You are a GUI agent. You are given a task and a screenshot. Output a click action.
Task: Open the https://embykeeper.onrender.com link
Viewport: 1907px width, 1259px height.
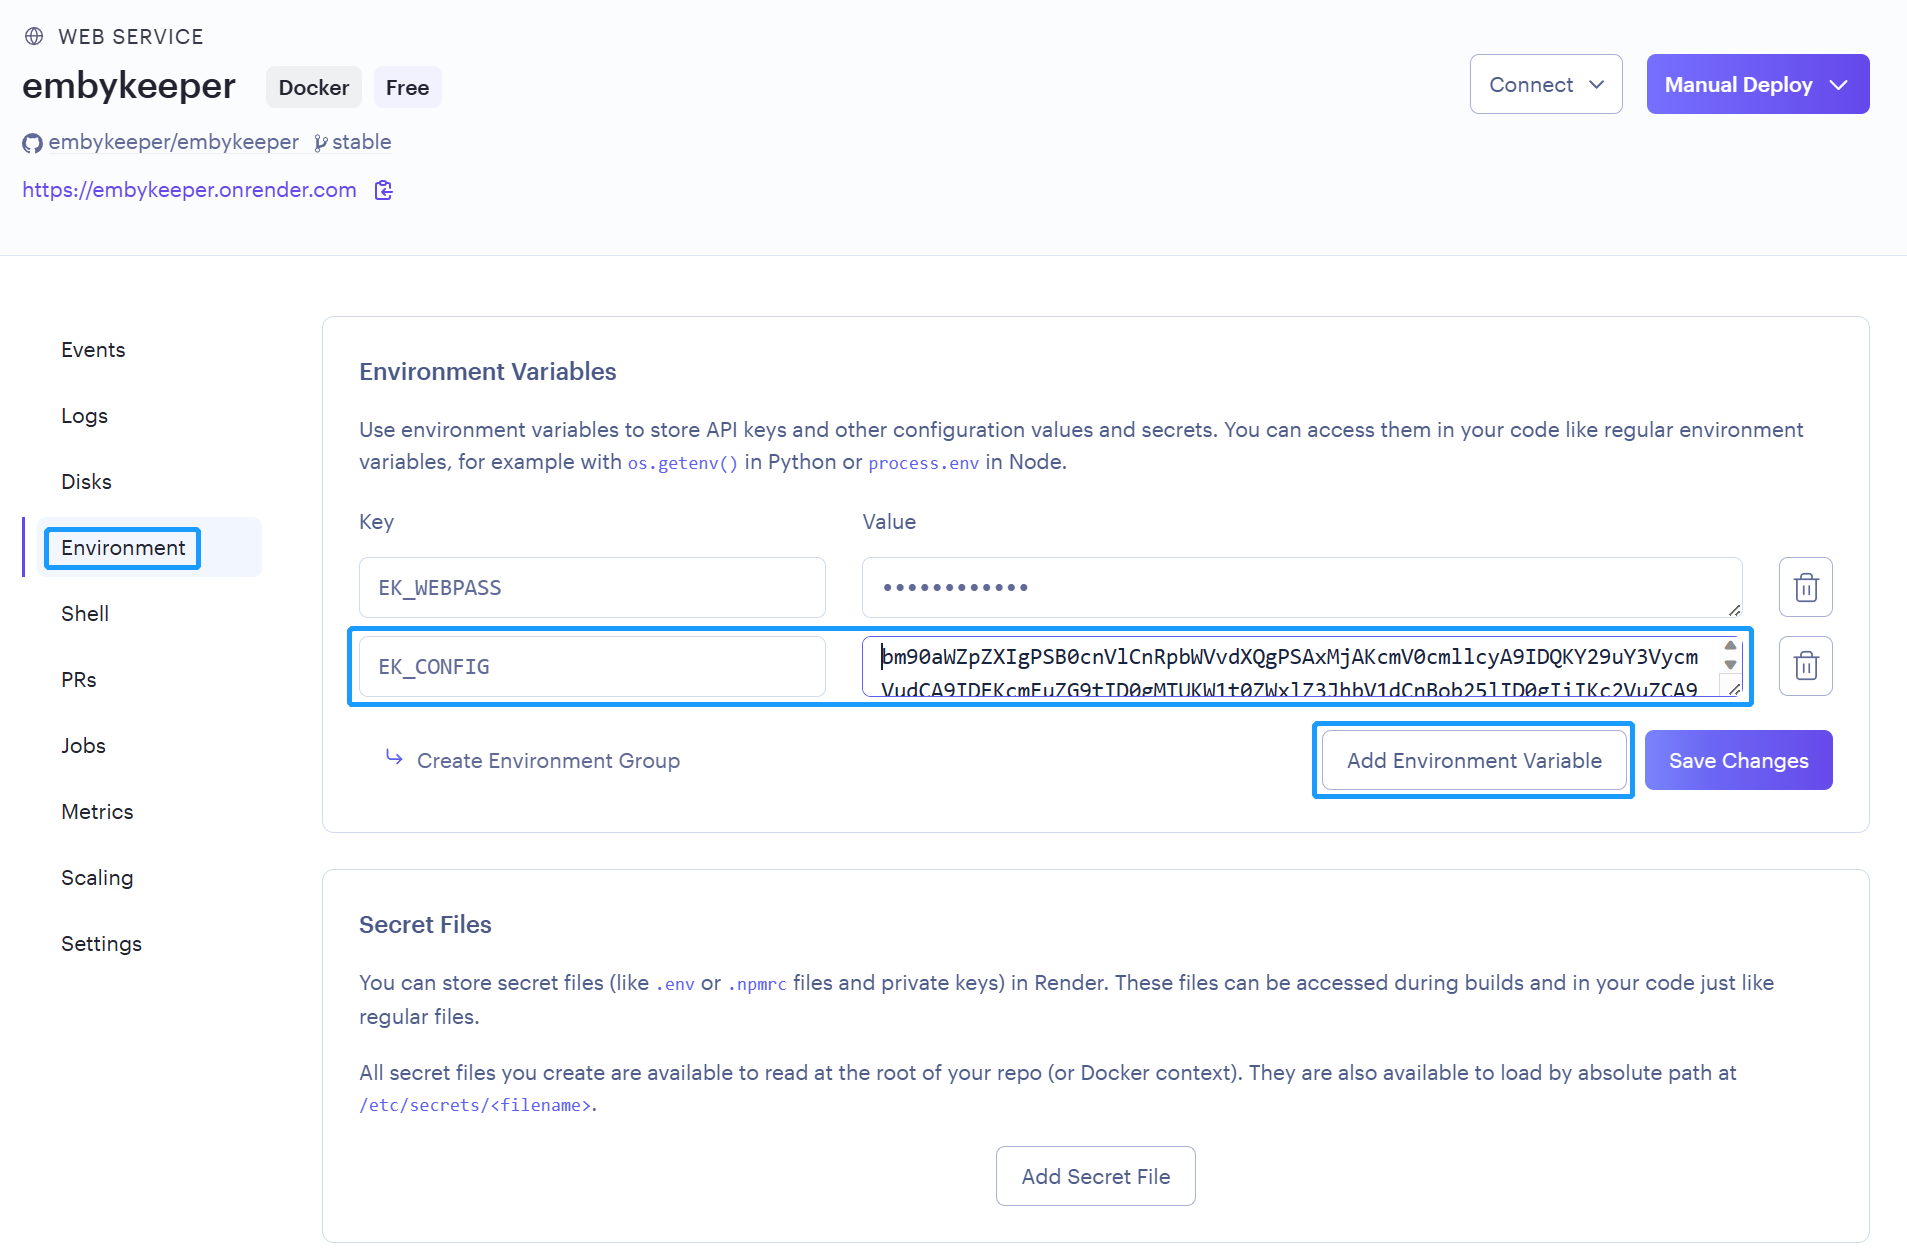(x=189, y=190)
